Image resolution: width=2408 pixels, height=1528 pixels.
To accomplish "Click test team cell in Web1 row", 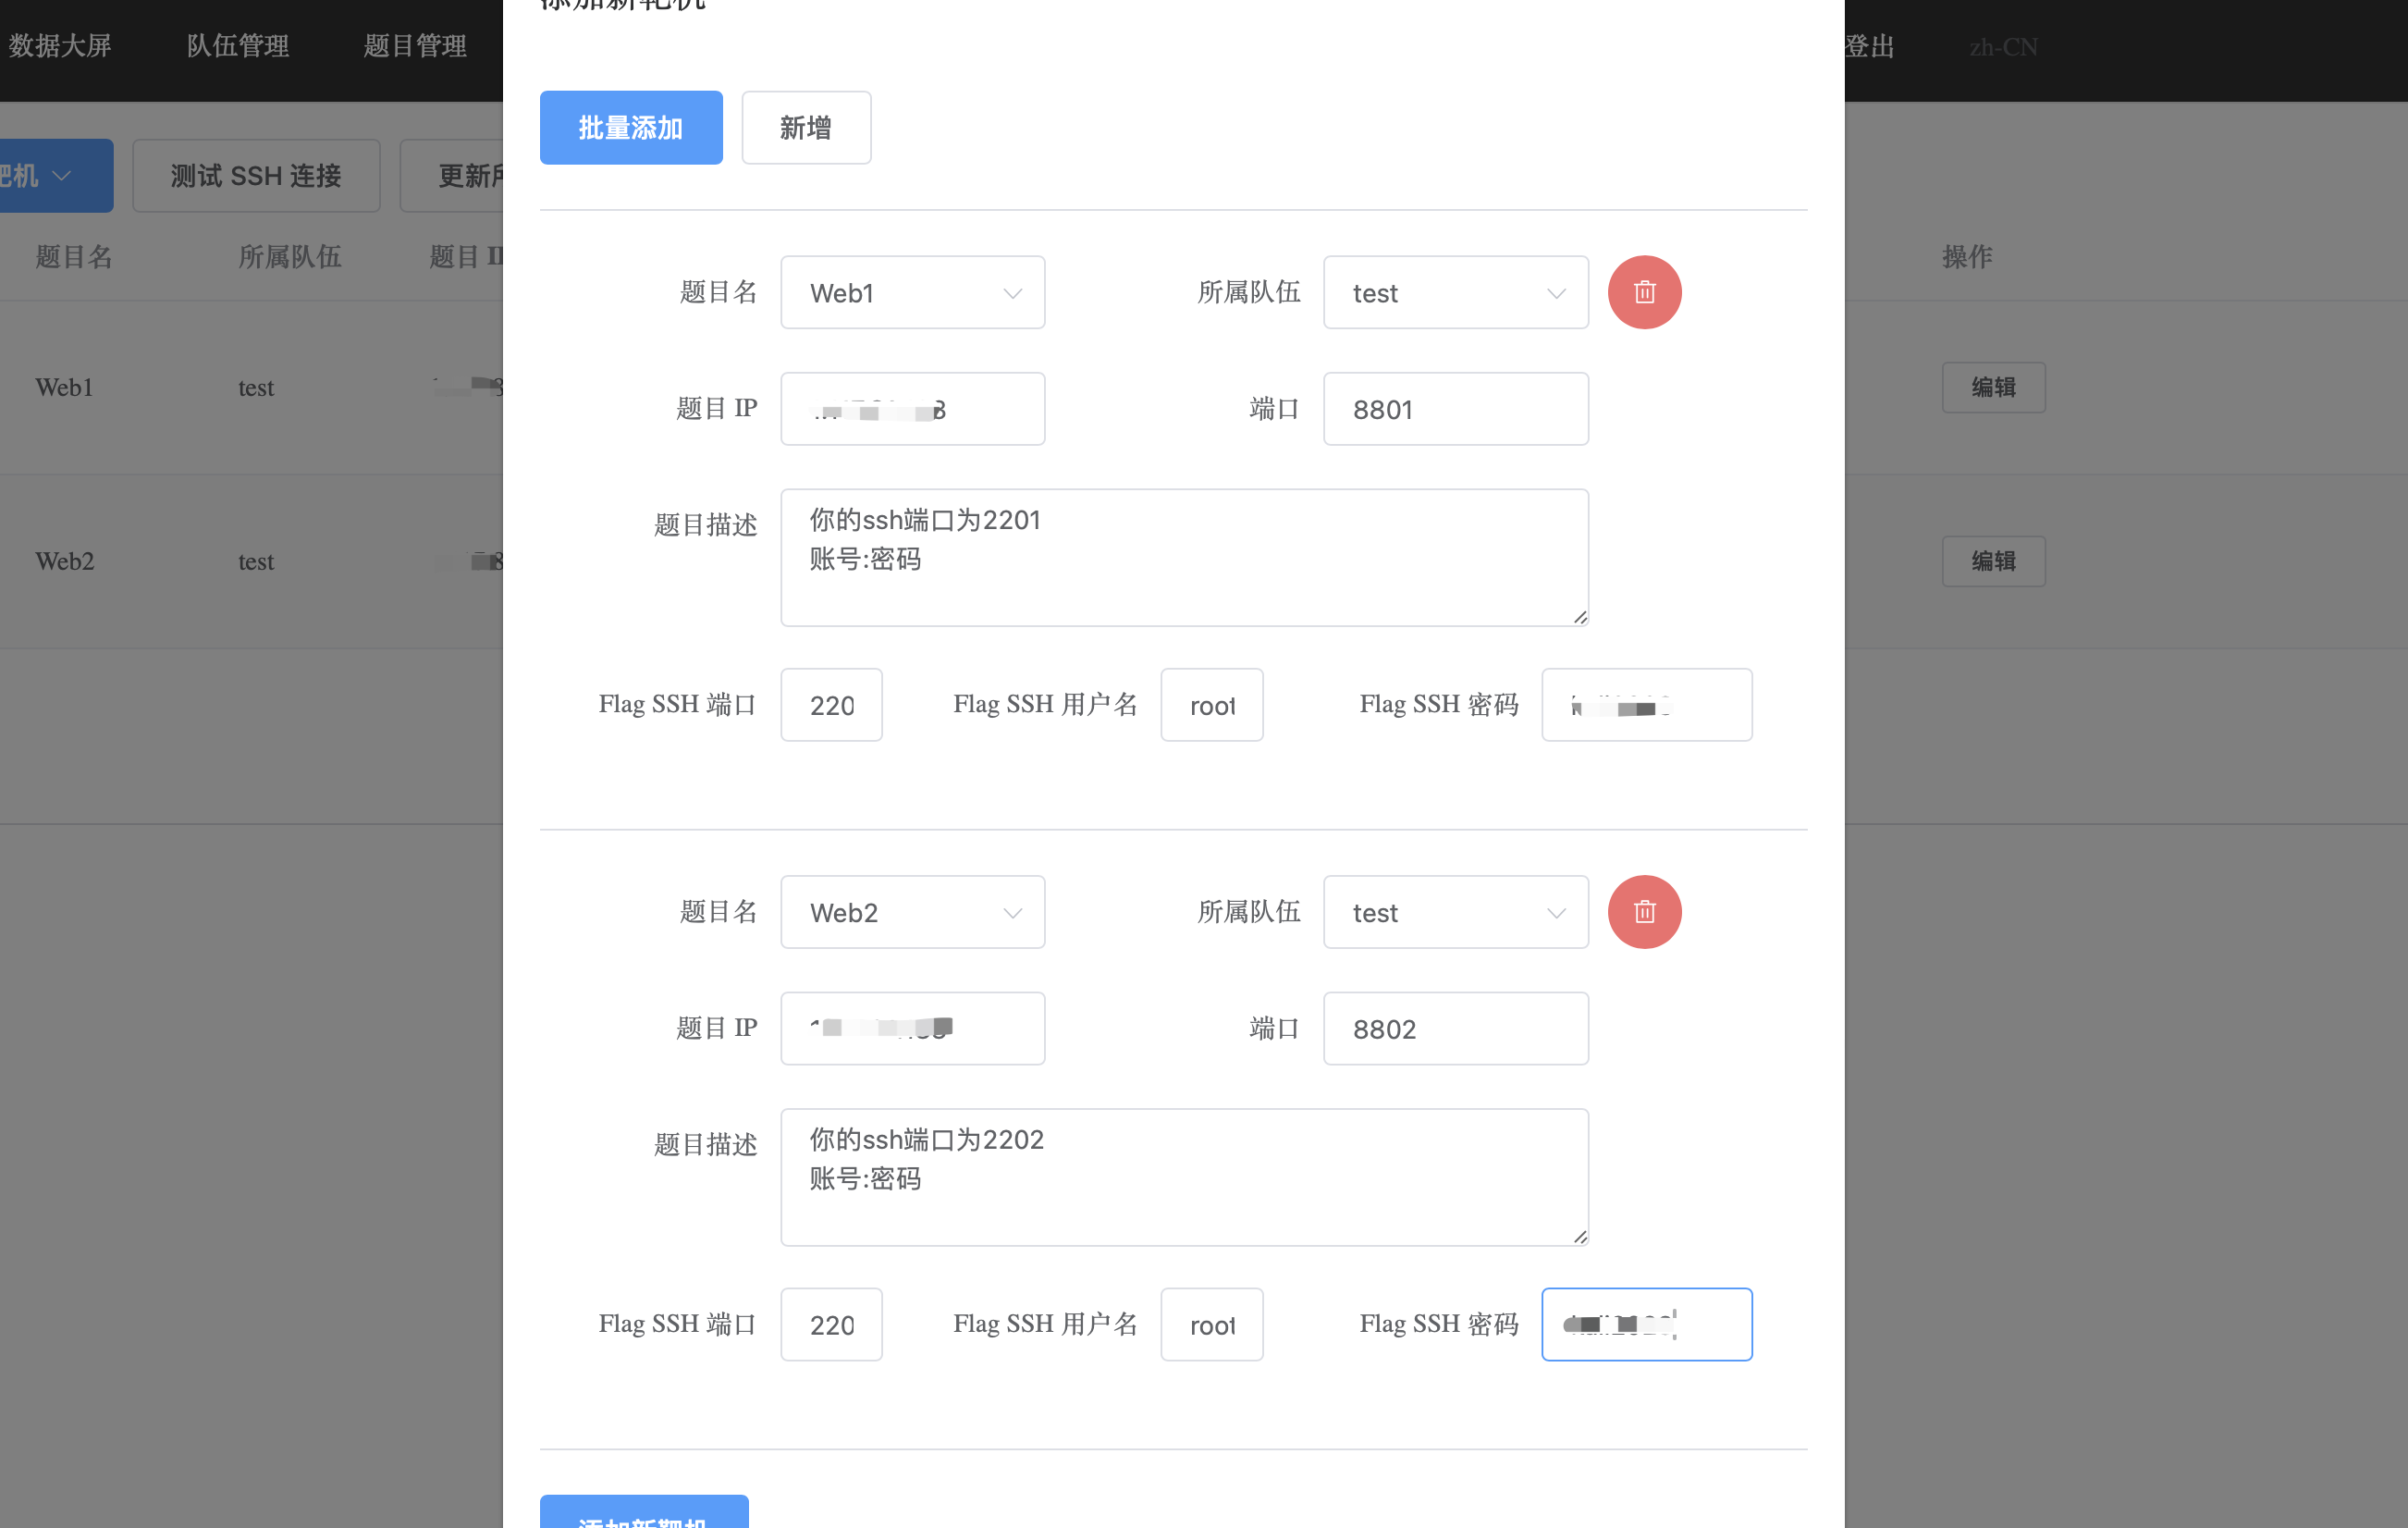I will pos(256,388).
